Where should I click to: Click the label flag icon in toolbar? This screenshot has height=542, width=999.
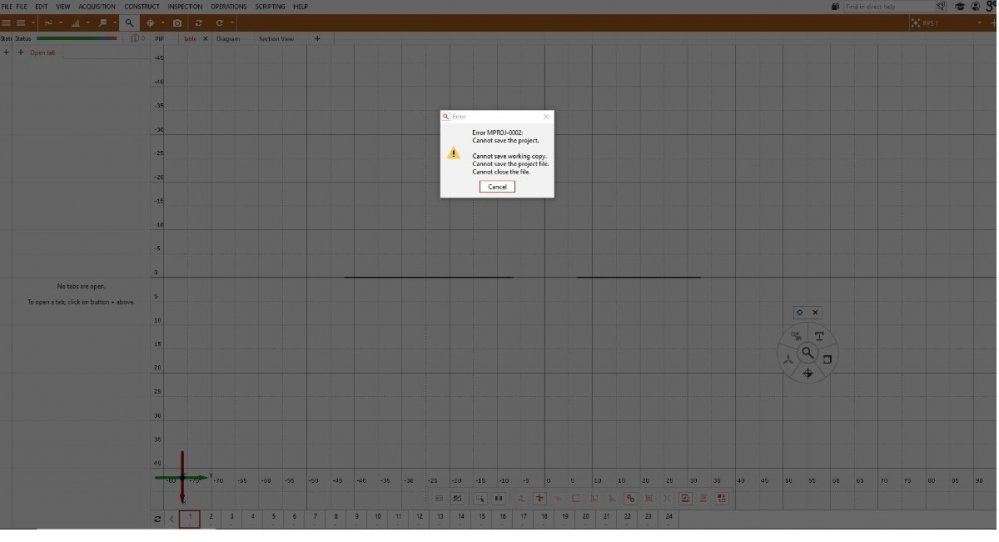(x=103, y=23)
